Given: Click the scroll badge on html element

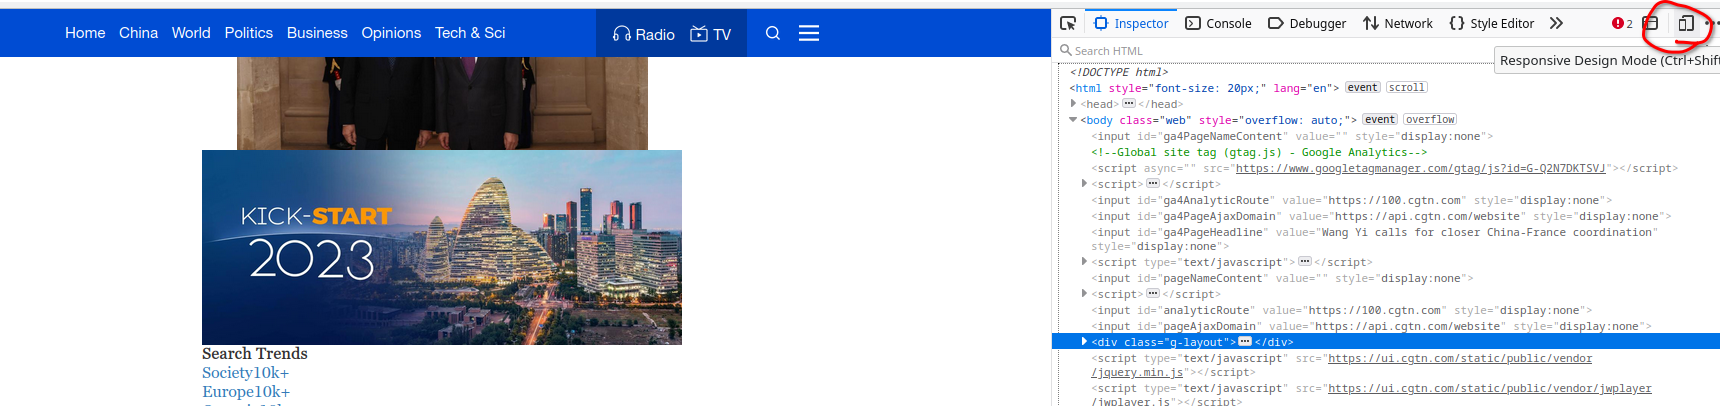Looking at the screenshot, I should 1407,88.
